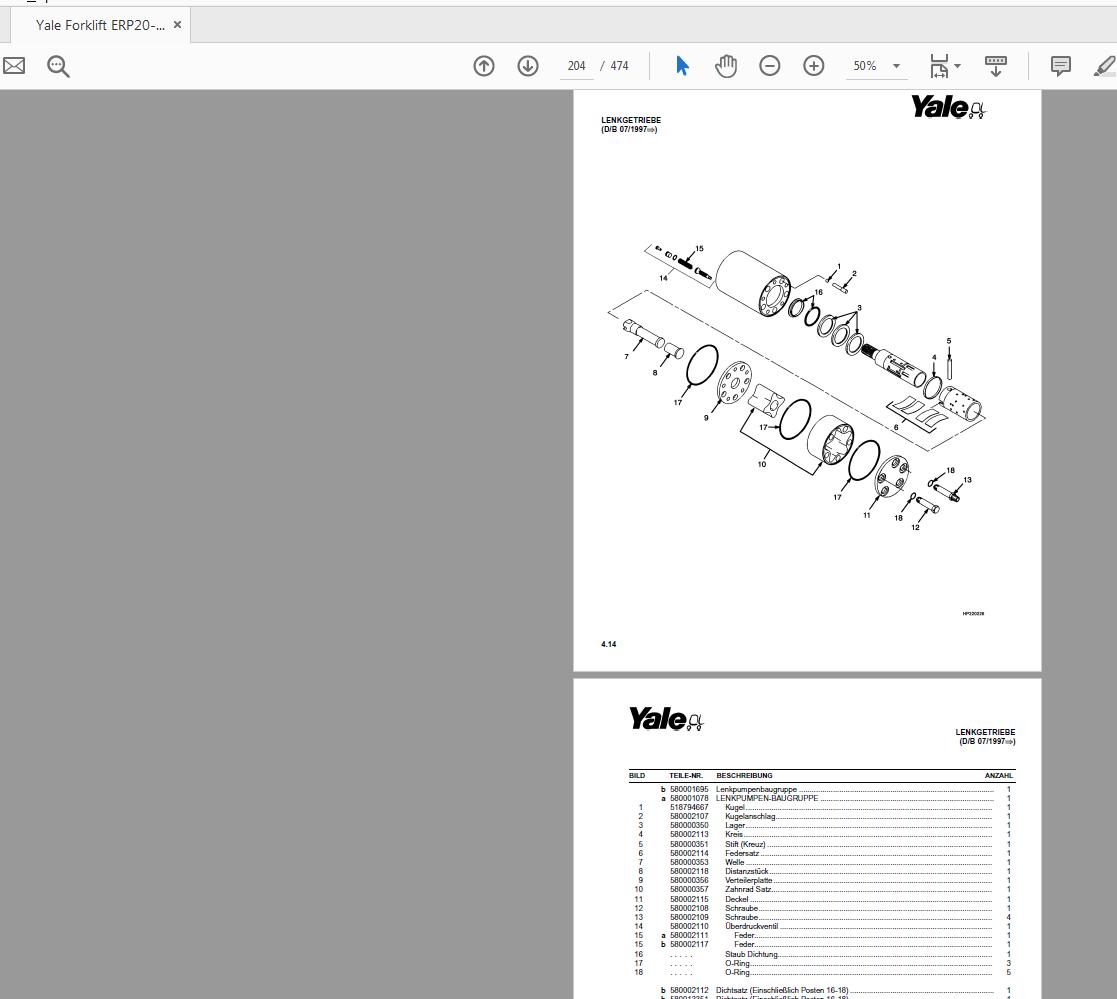1117x999 pixels.
Task: Go to previous page with up arrow
Action: [x=483, y=66]
